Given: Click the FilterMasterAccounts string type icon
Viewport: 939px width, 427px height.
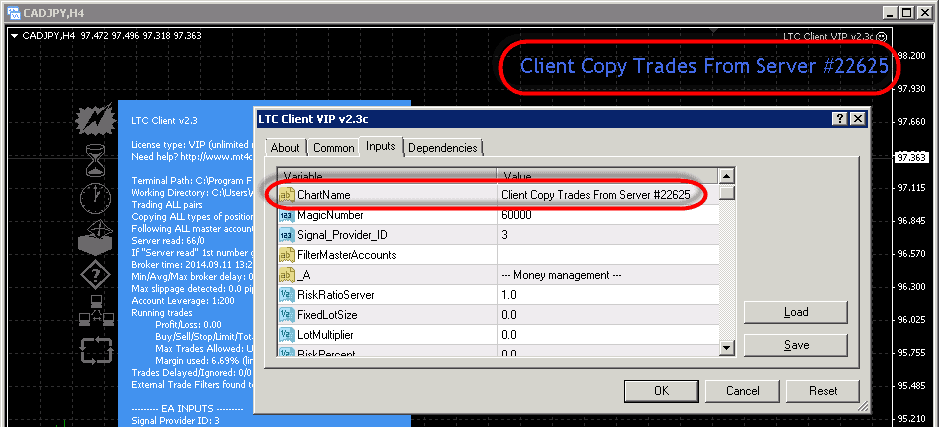Looking at the screenshot, I should click(x=287, y=255).
